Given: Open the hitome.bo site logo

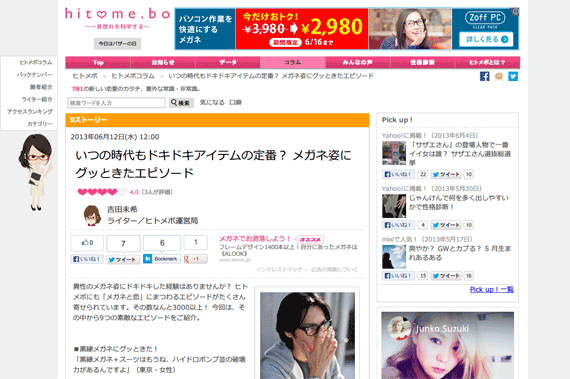Looking at the screenshot, I should coord(117,15).
